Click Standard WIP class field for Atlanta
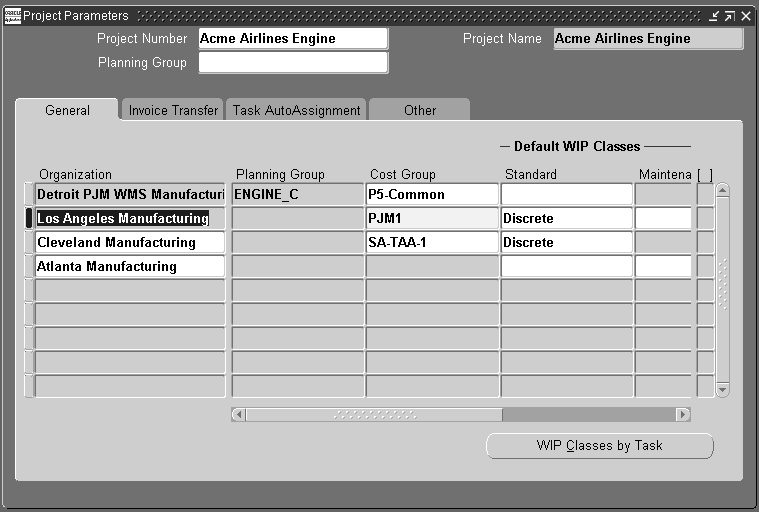This screenshot has height=512, width=759. click(567, 266)
